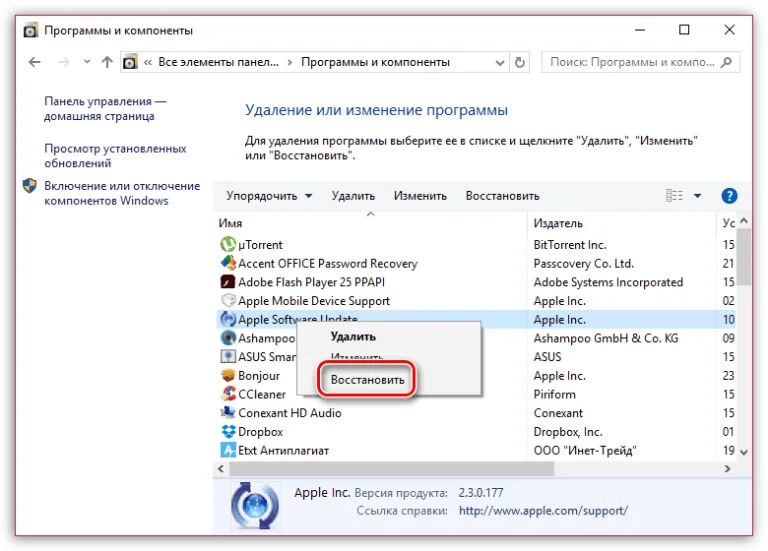Expand the address bar history dropdown
The image size is (768, 551).
point(500,63)
